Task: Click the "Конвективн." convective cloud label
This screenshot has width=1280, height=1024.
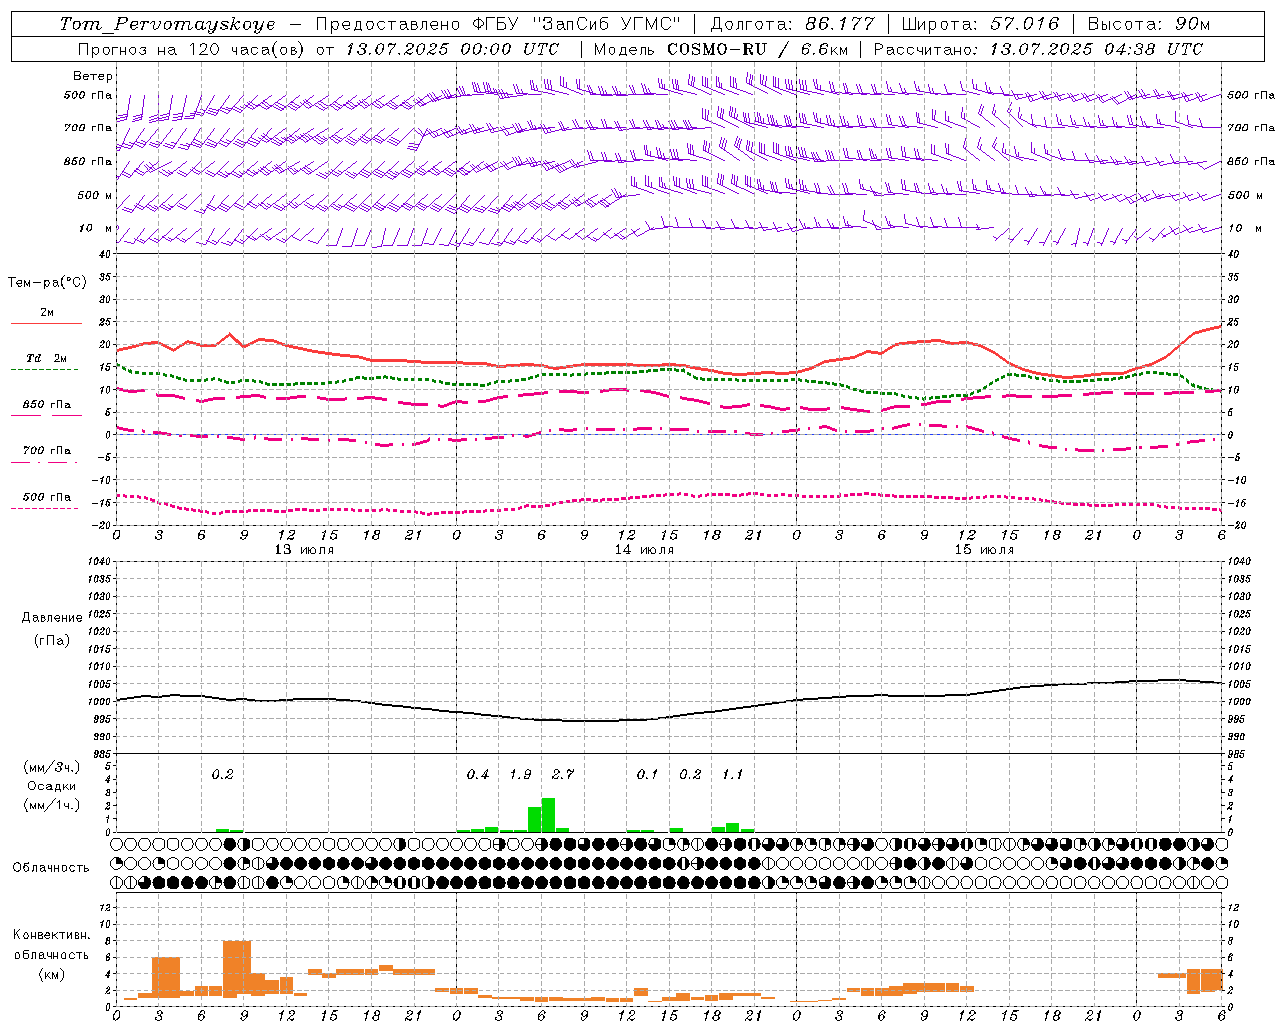Action: point(52,935)
